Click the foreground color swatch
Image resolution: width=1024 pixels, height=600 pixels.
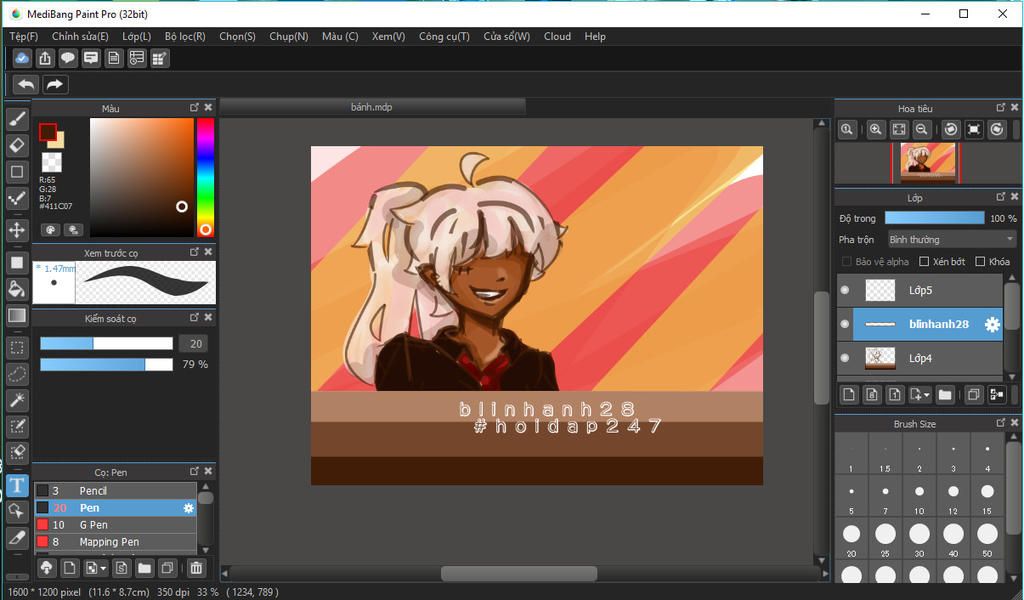pyautogui.click(x=48, y=133)
